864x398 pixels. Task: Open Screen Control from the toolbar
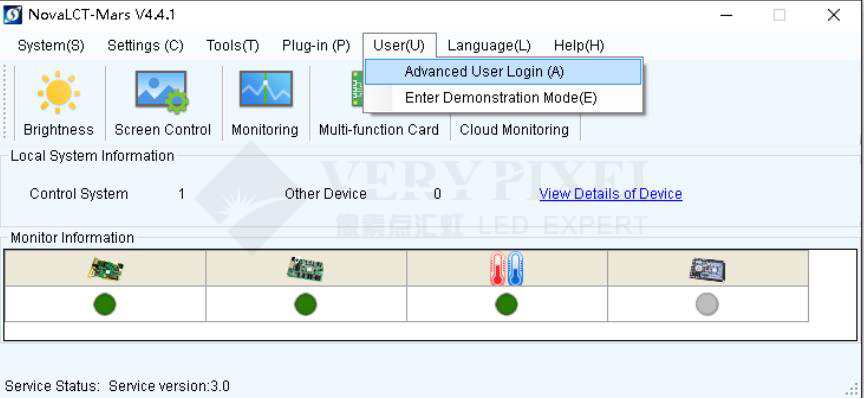pyautogui.click(x=163, y=103)
